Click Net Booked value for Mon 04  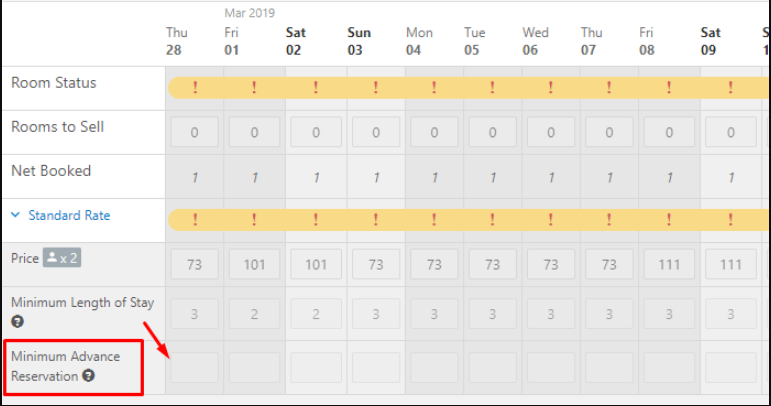[434, 177]
